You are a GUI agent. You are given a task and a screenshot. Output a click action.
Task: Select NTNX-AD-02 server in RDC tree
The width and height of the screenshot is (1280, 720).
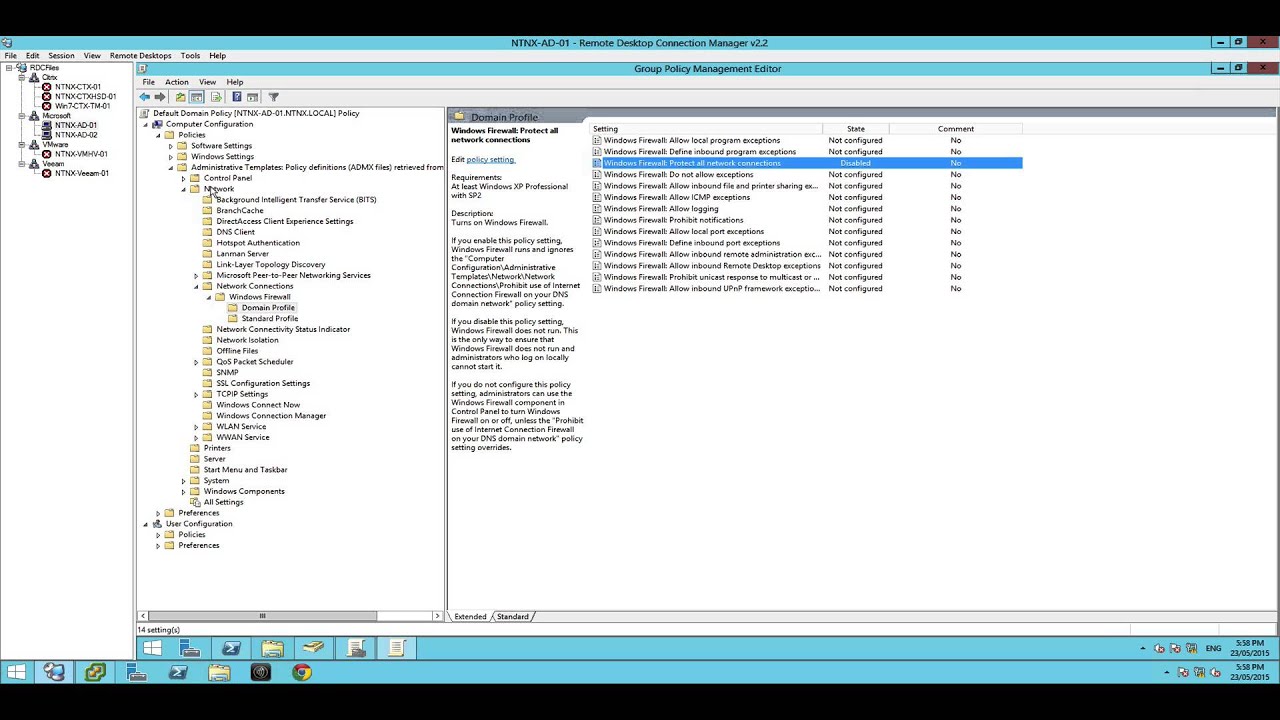pyautogui.click(x=76, y=135)
